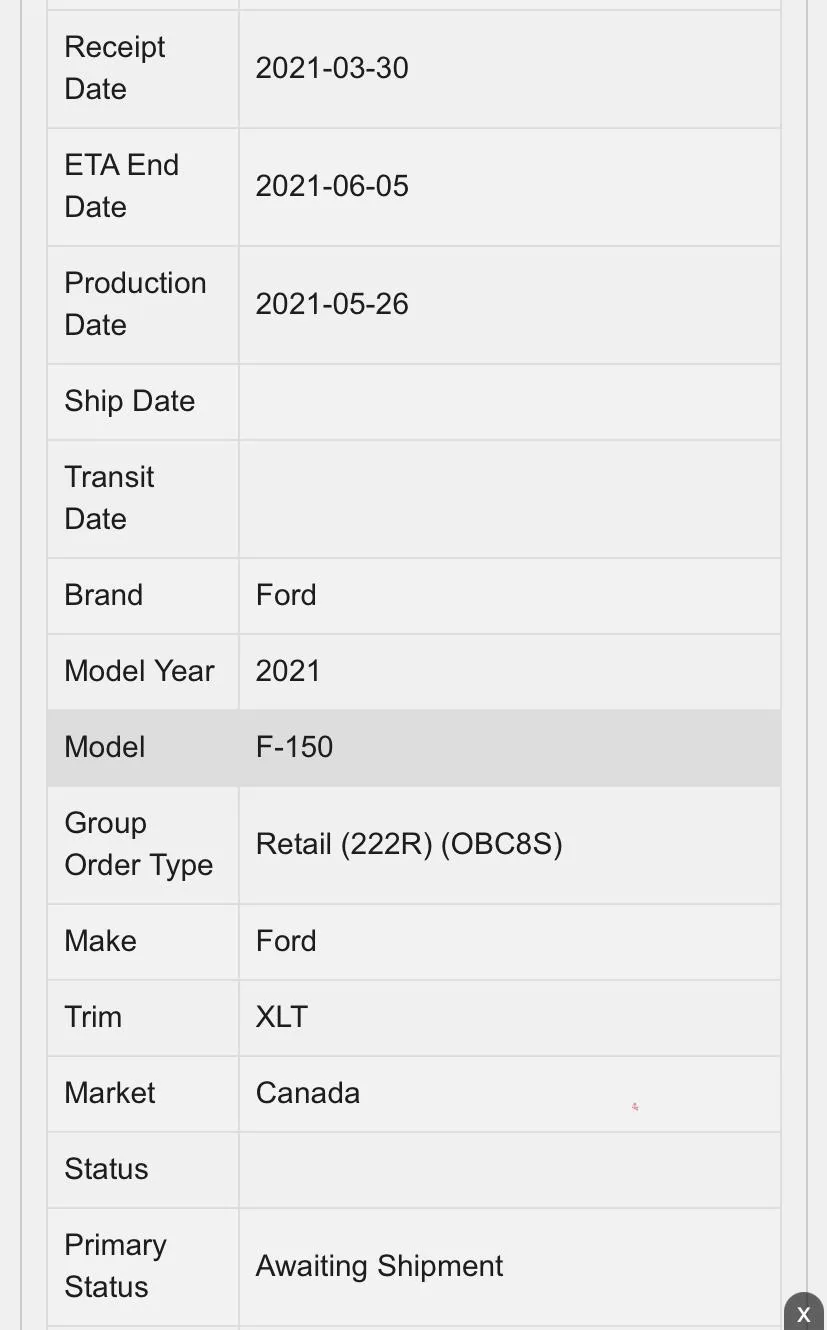The image size is (827, 1330).
Task: Click the Group Order Type label
Action: pos(138,844)
